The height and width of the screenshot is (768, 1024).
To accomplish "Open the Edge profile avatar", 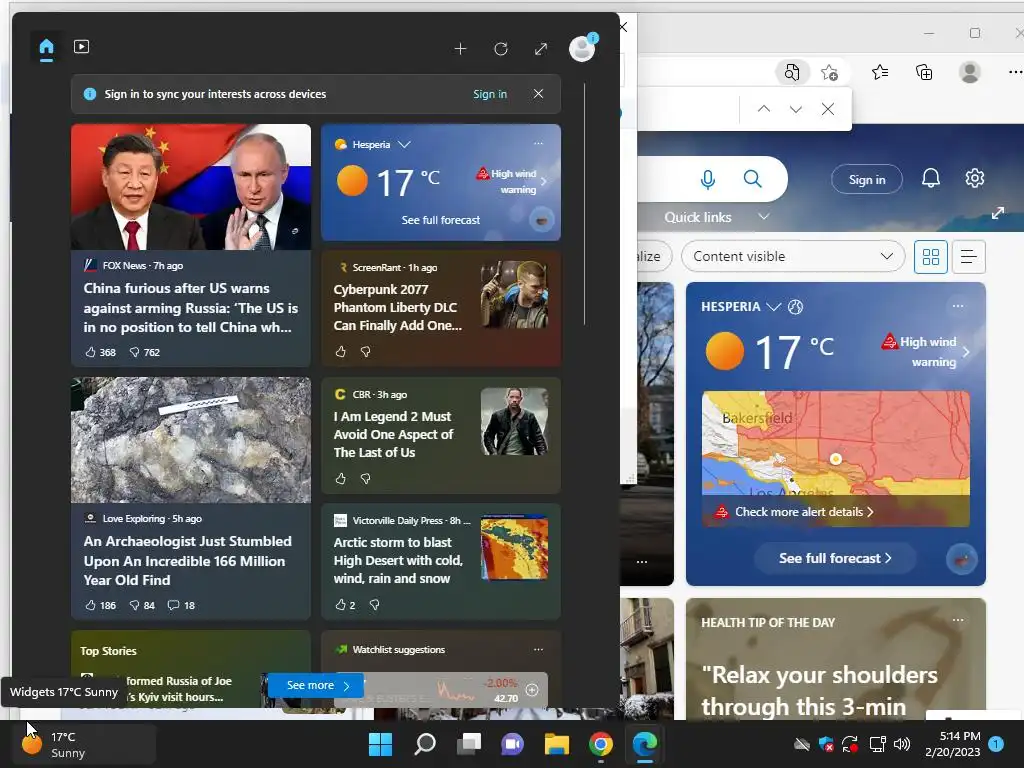I will 970,72.
